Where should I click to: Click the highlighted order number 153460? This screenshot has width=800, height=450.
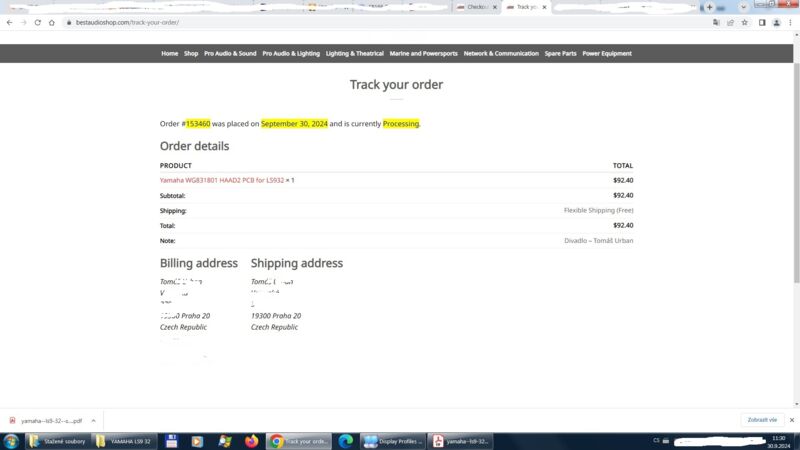(198, 123)
